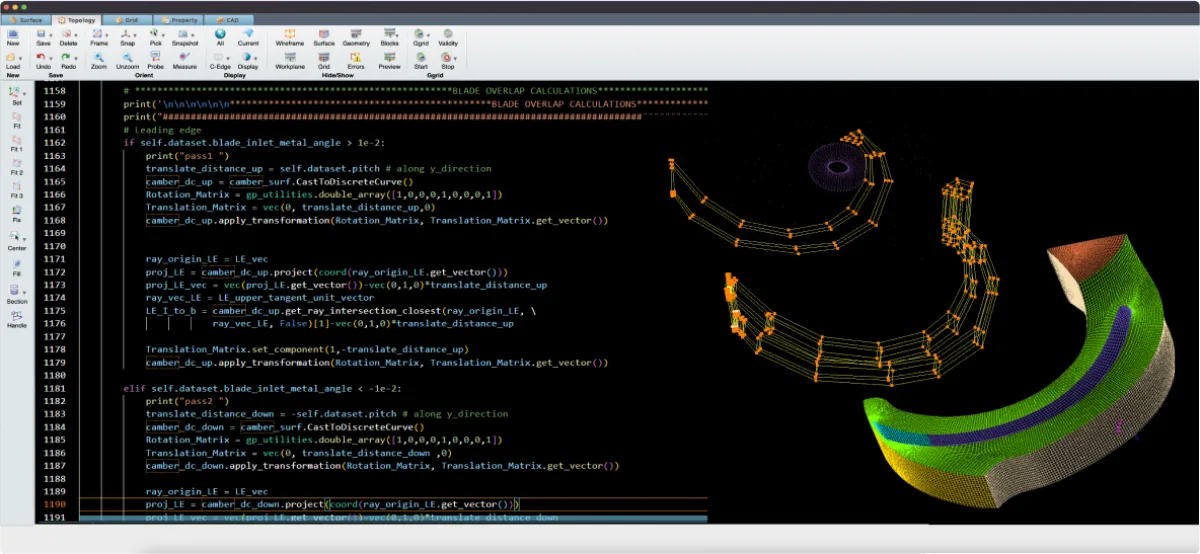
Task: Click line number 1190 in gutter
Action: [55, 504]
